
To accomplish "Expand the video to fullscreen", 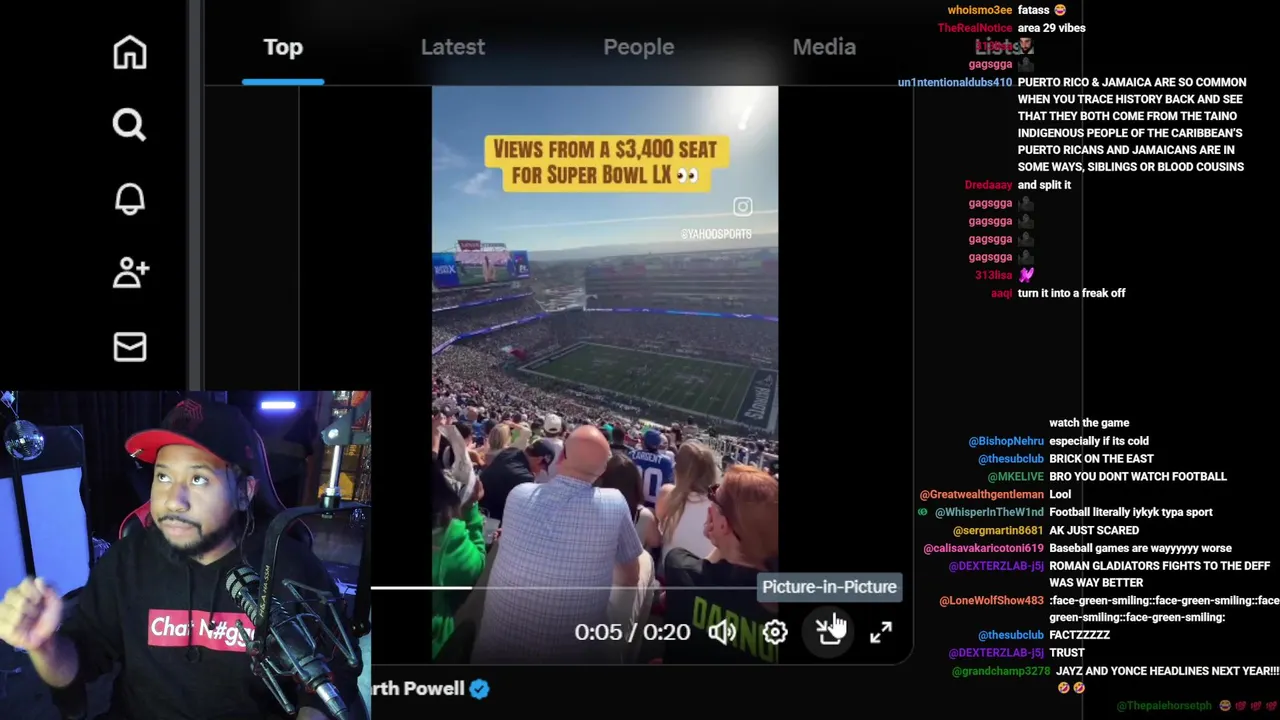I will point(881,632).
